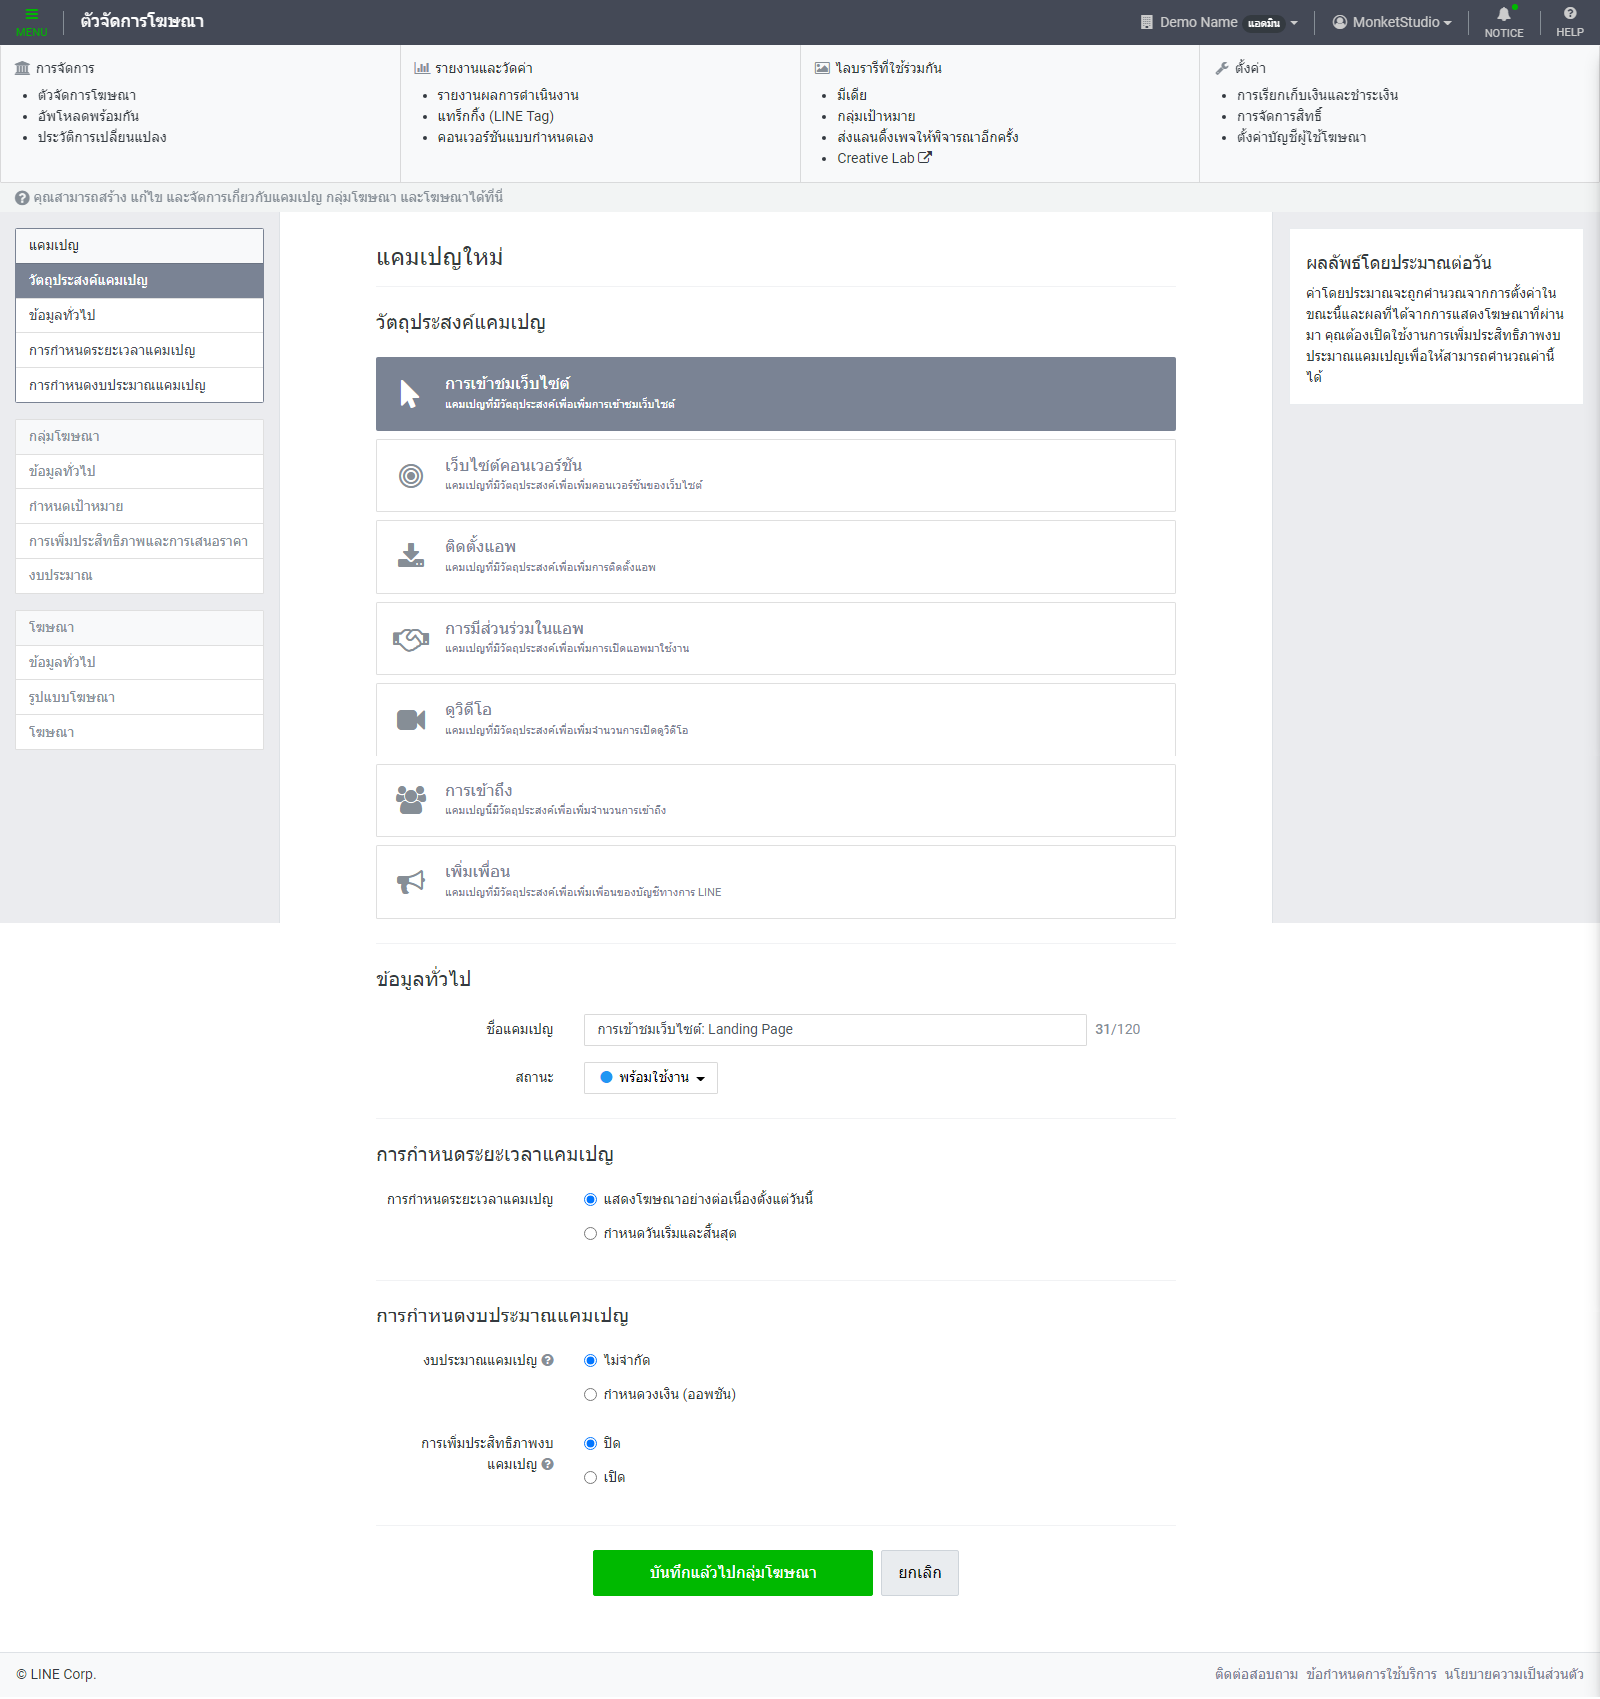Select the video camera objective icon
The height and width of the screenshot is (1699, 1600).
pos(411,720)
